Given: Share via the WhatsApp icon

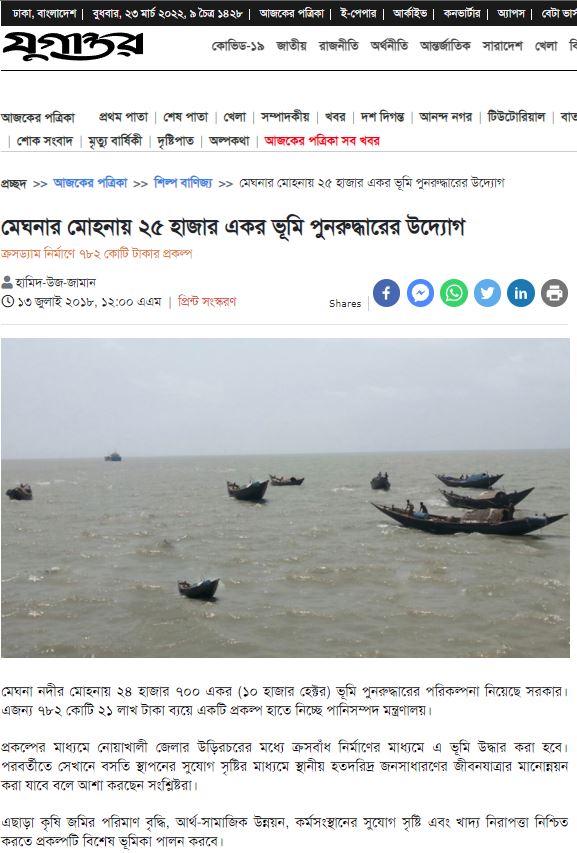Looking at the screenshot, I should (454, 293).
